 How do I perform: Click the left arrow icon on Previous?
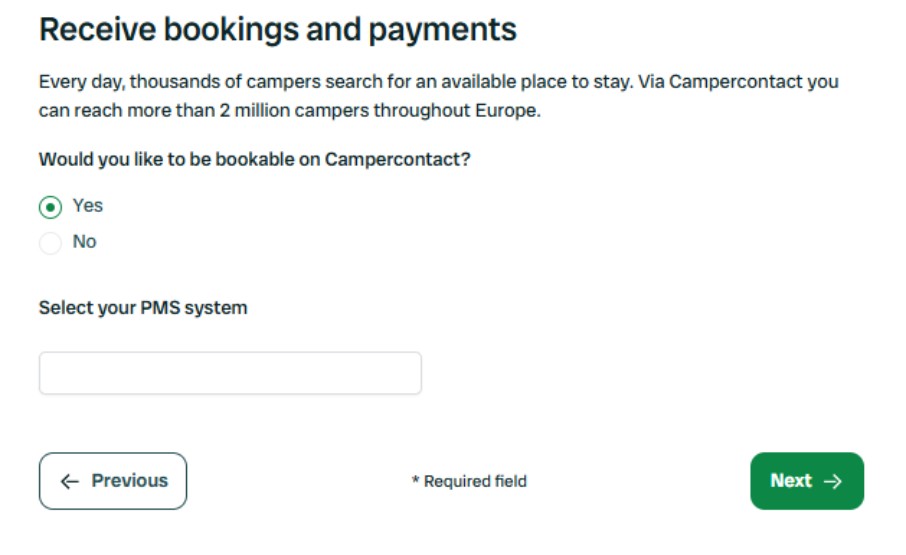[70, 481]
